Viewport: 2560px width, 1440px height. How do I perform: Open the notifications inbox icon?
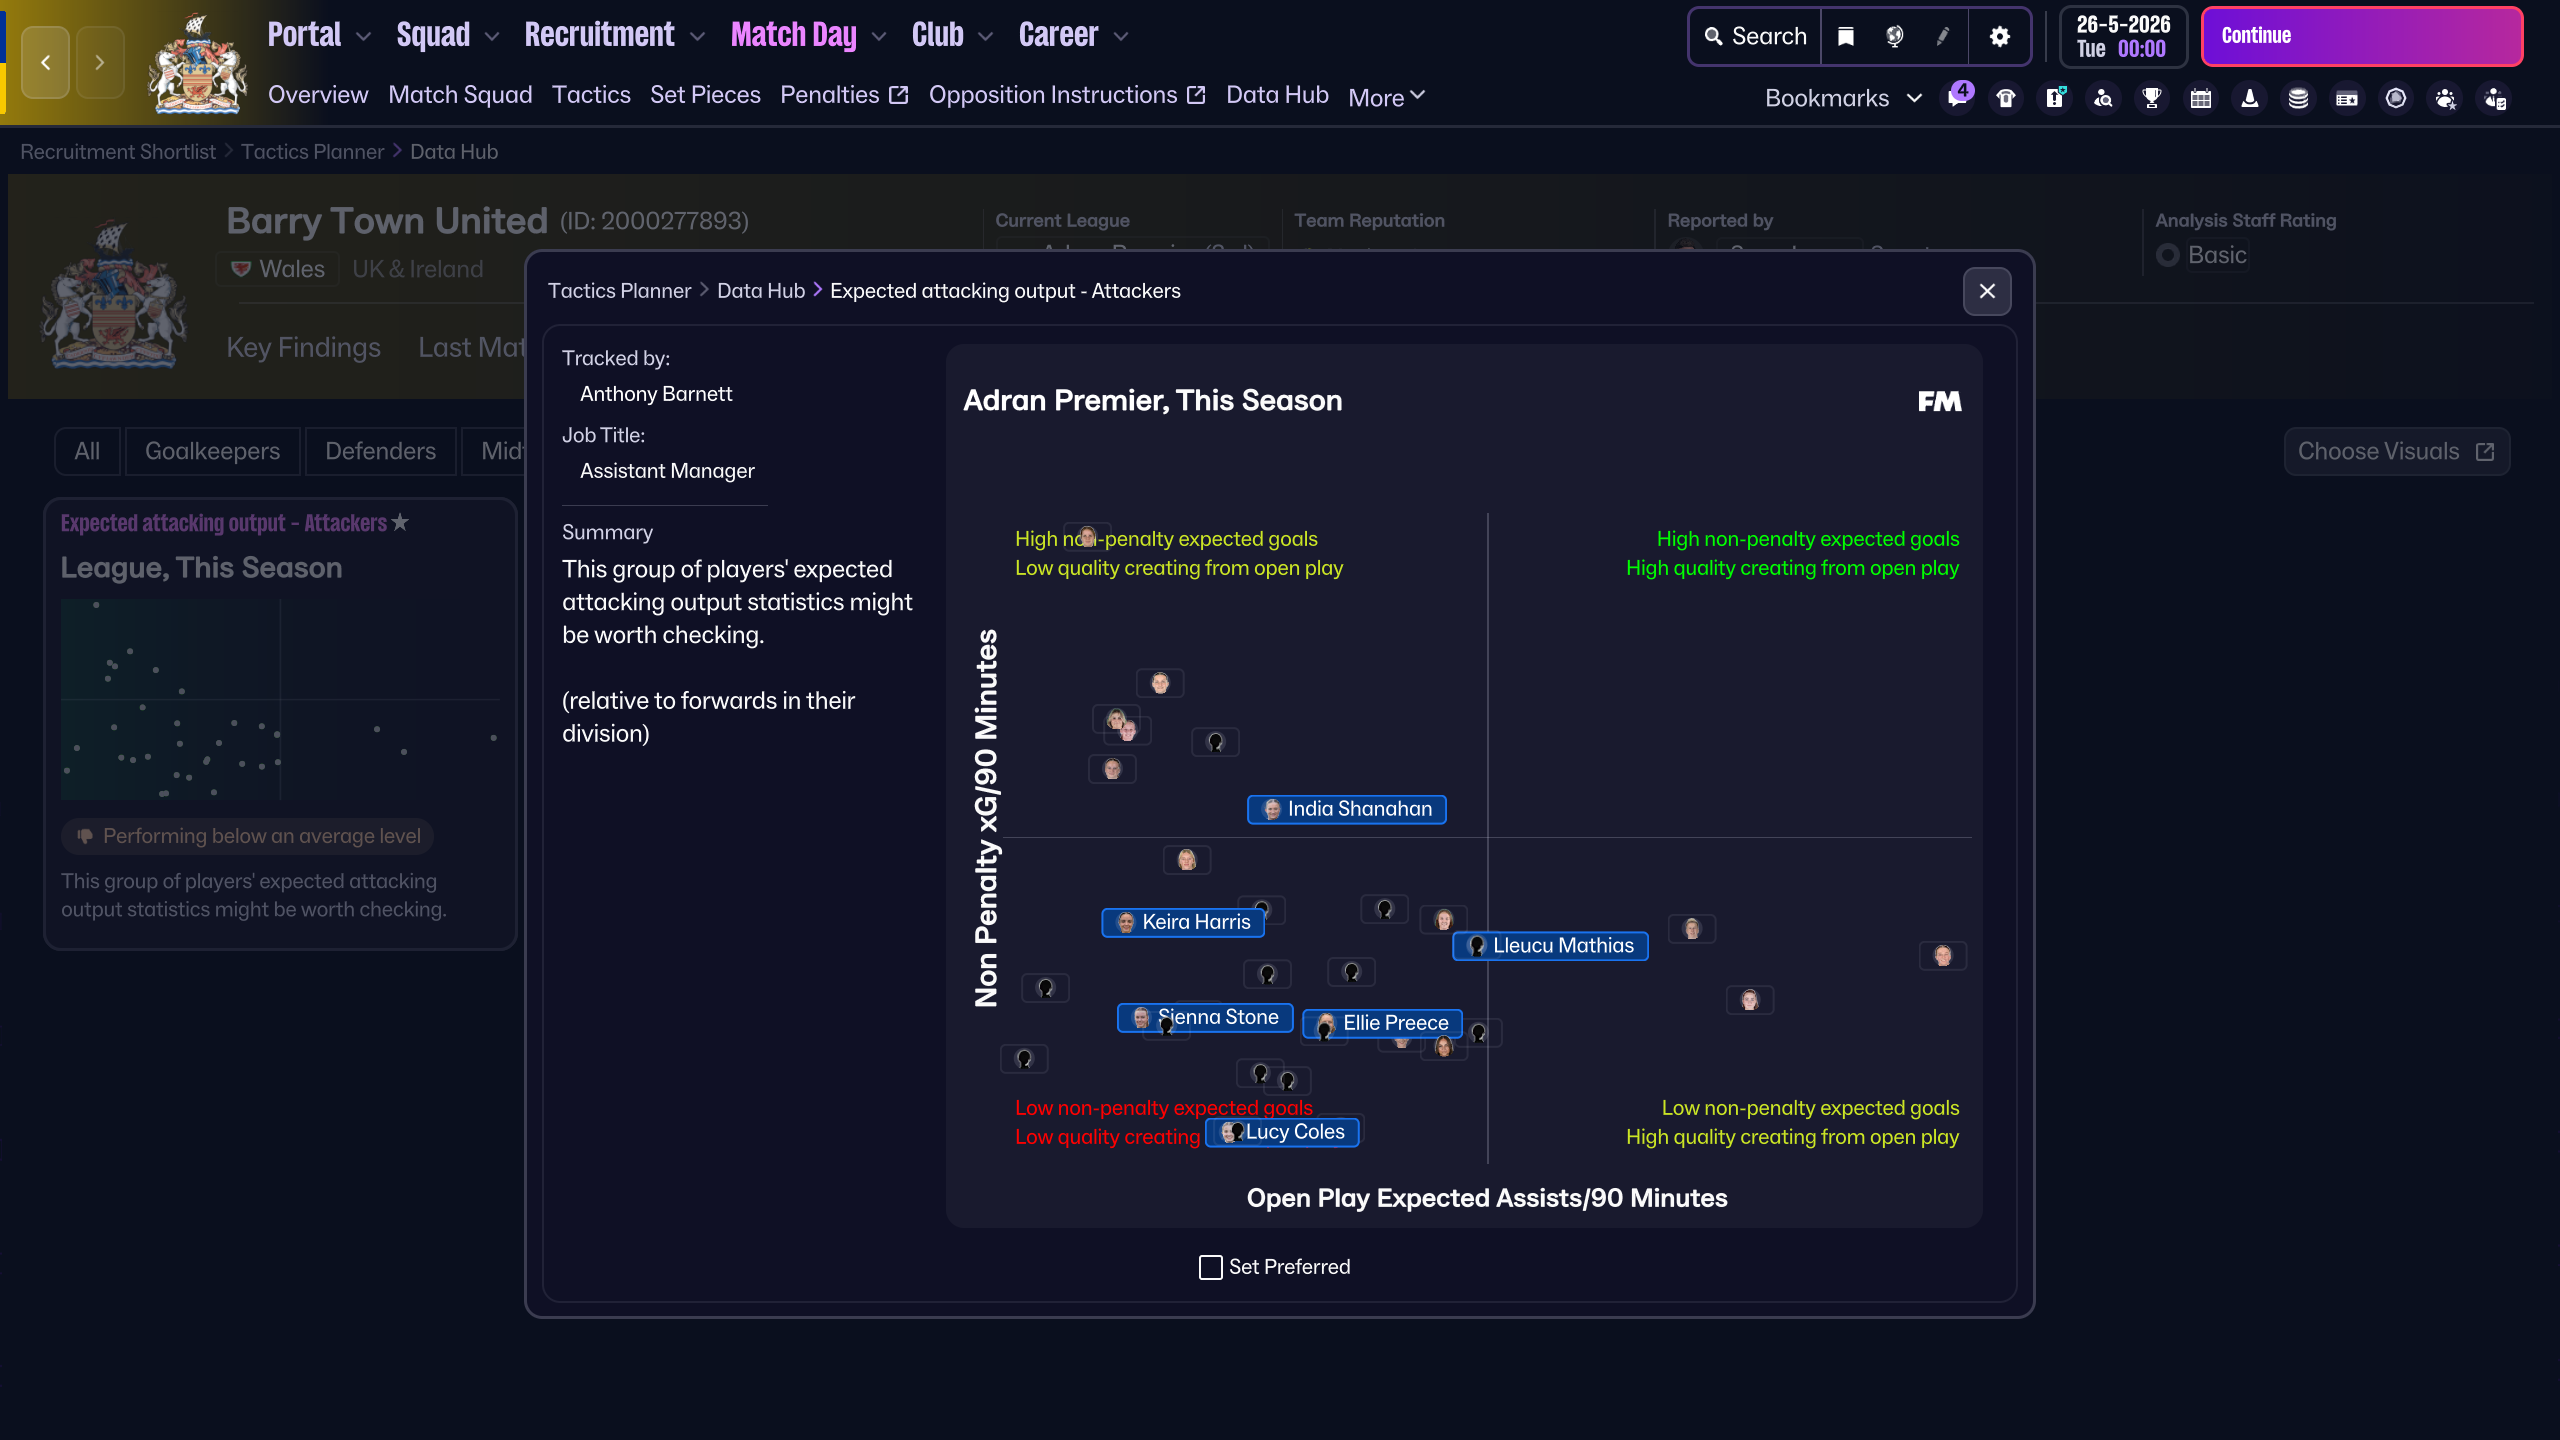coord(1957,97)
